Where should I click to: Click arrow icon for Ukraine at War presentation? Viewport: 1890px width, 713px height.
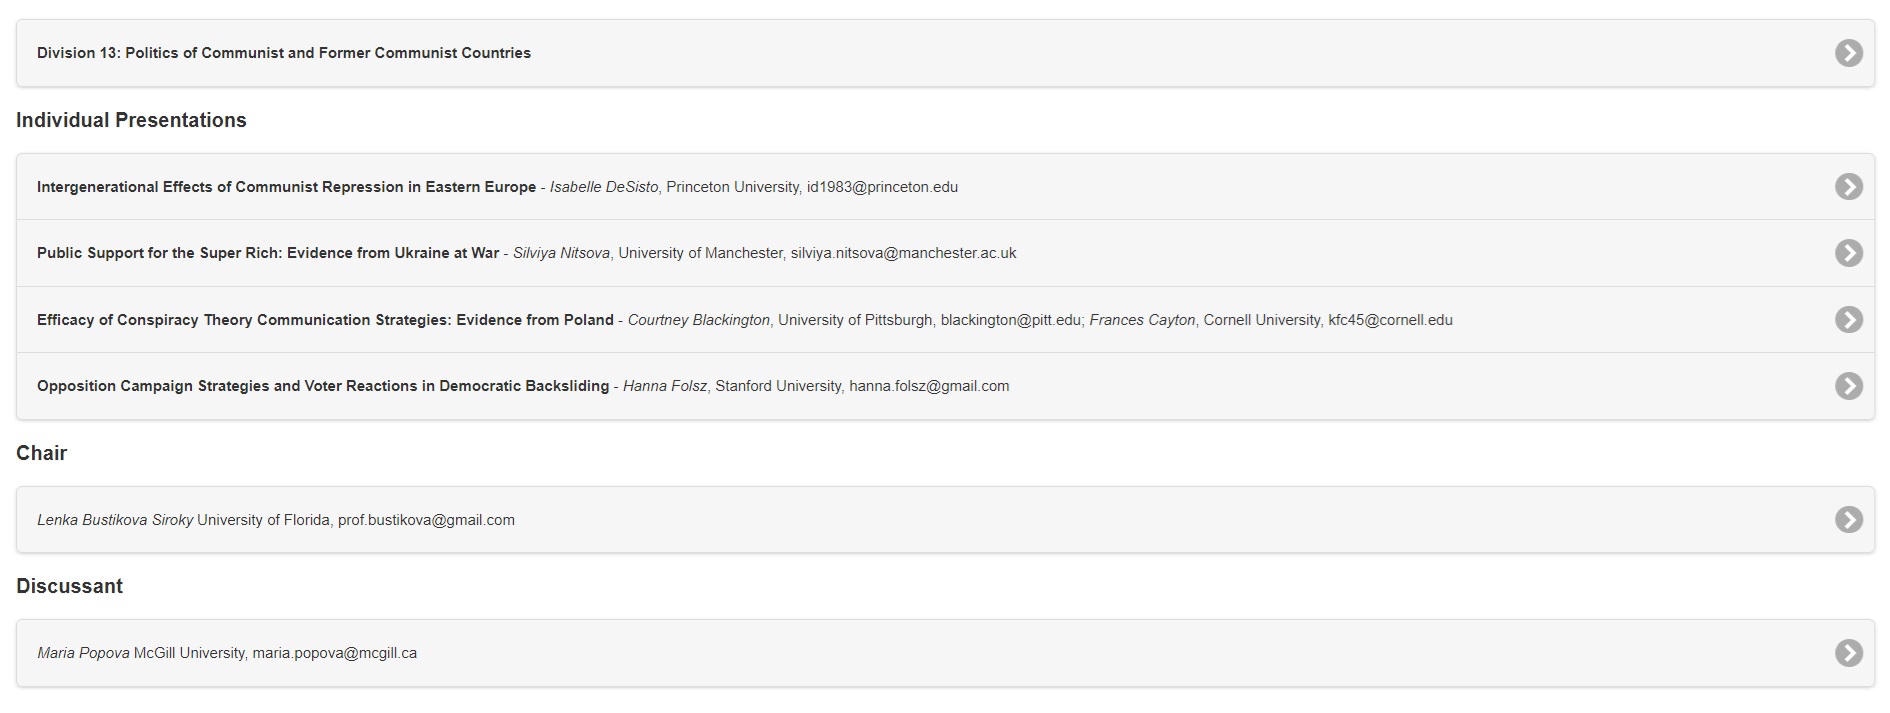point(1848,253)
